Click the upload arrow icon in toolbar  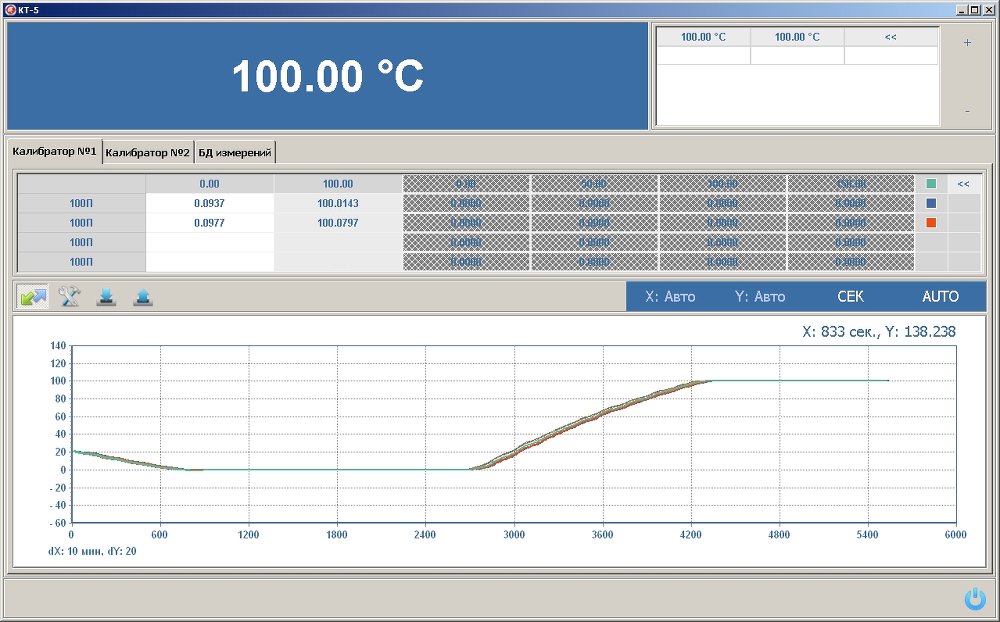point(143,297)
